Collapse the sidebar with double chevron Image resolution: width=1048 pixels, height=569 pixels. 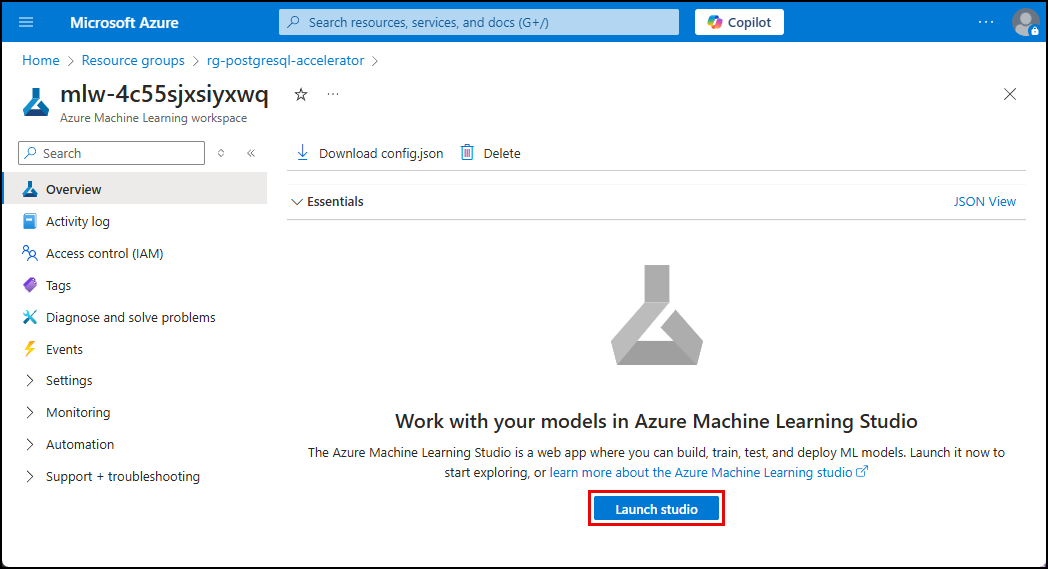click(251, 153)
